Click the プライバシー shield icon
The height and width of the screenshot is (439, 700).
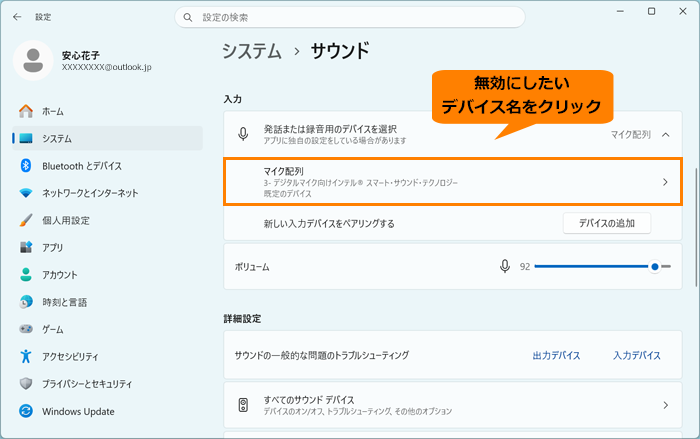tap(26, 384)
